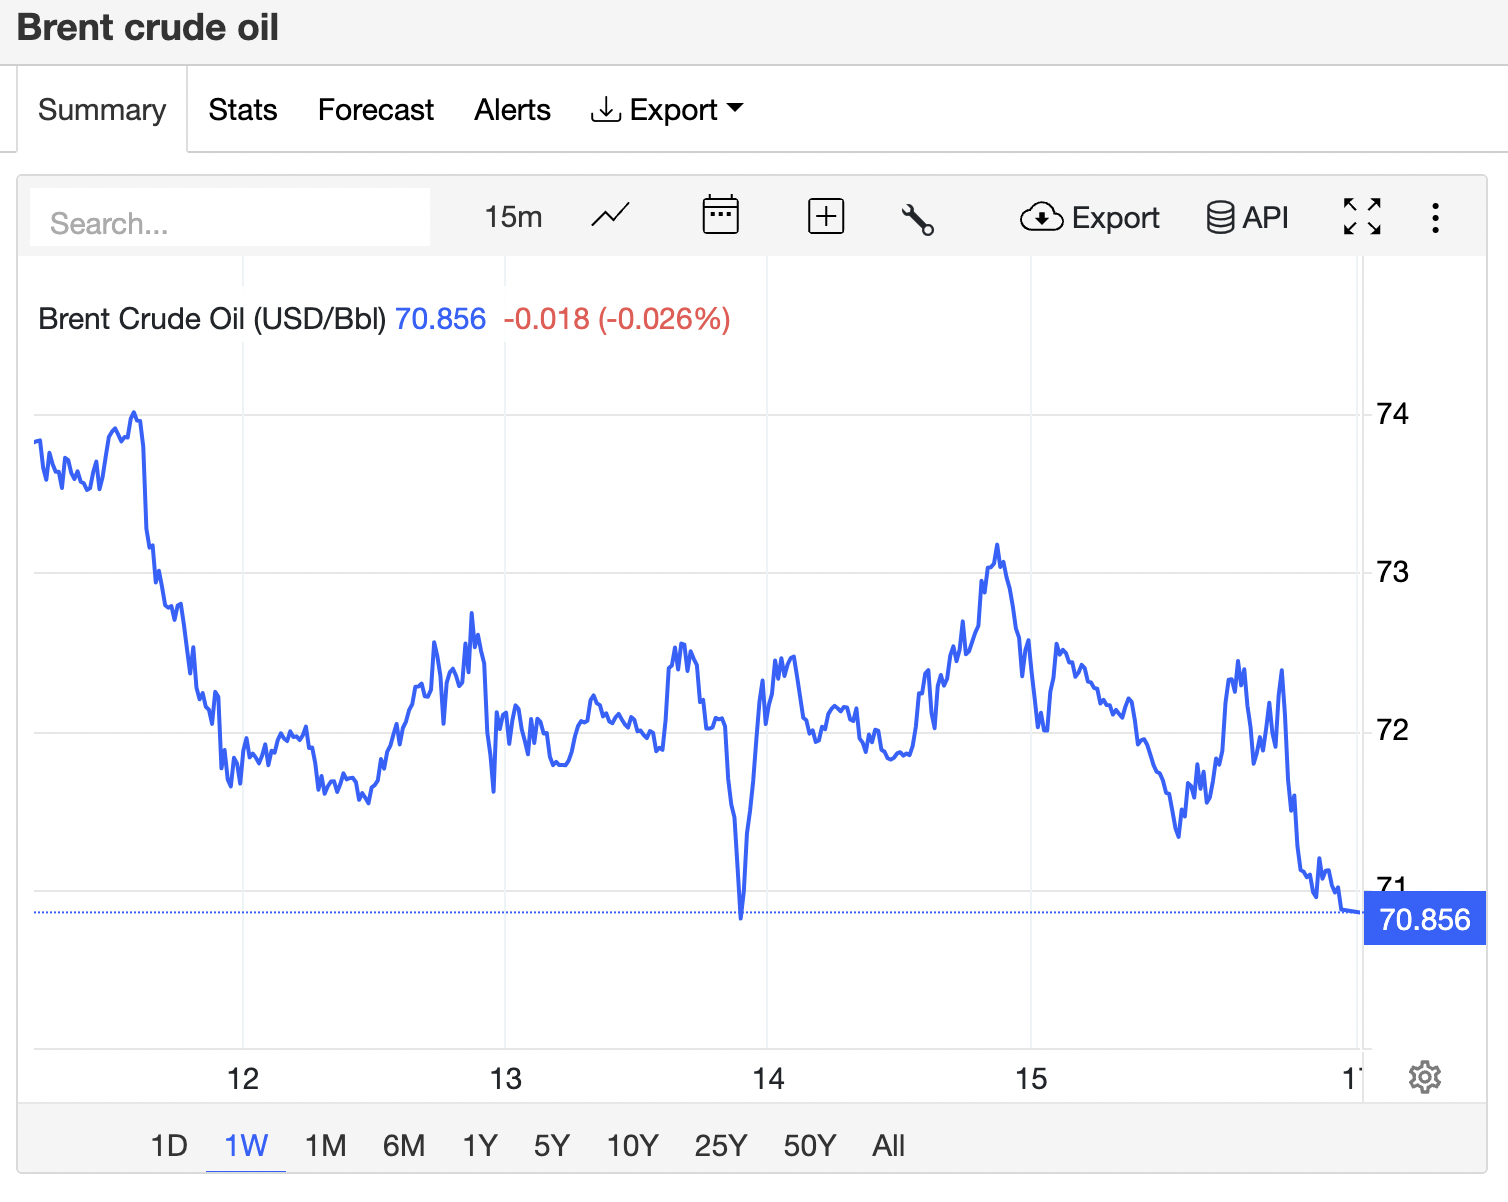This screenshot has height=1202, width=1508.
Task: Click the 70.856 current price label on axis
Action: [x=1424, y=918]
